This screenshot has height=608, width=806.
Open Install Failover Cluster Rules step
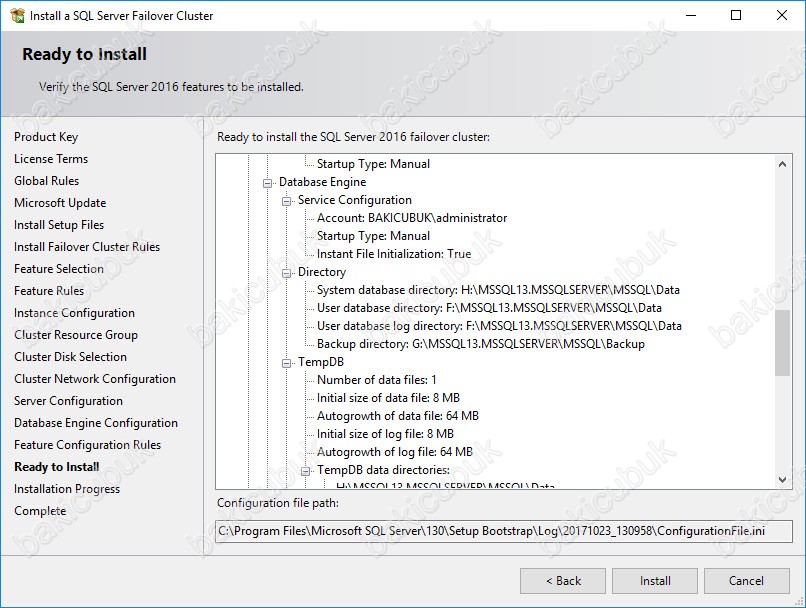pyautogui.click(x=87, y=247)
